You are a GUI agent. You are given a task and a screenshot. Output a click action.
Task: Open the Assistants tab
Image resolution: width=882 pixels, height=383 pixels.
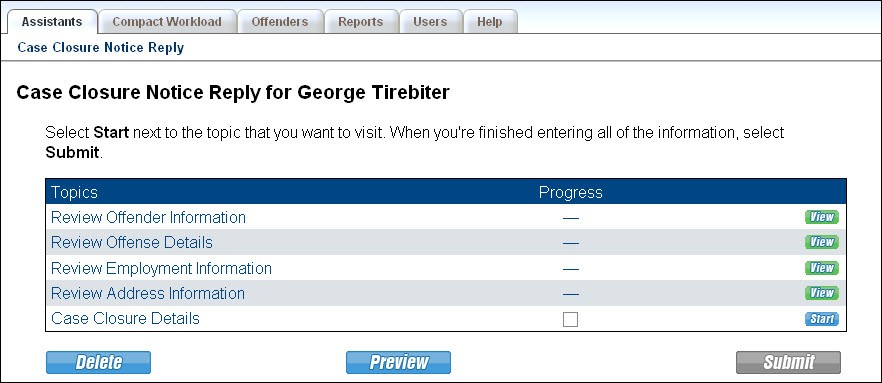pyautogui.click(x=52, y=22)
